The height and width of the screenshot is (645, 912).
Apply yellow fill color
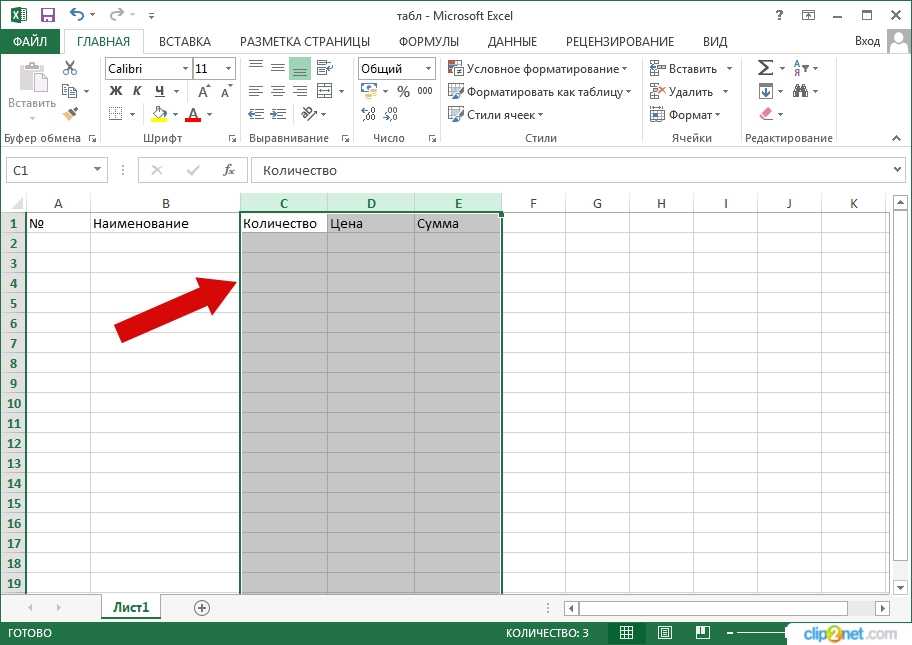pos(159,114)
